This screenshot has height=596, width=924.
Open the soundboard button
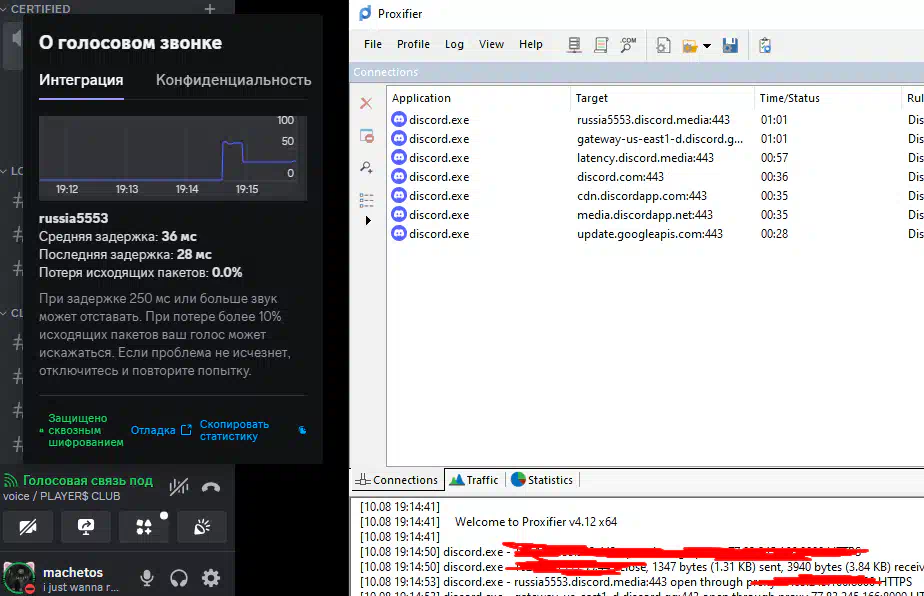(202, 526)
